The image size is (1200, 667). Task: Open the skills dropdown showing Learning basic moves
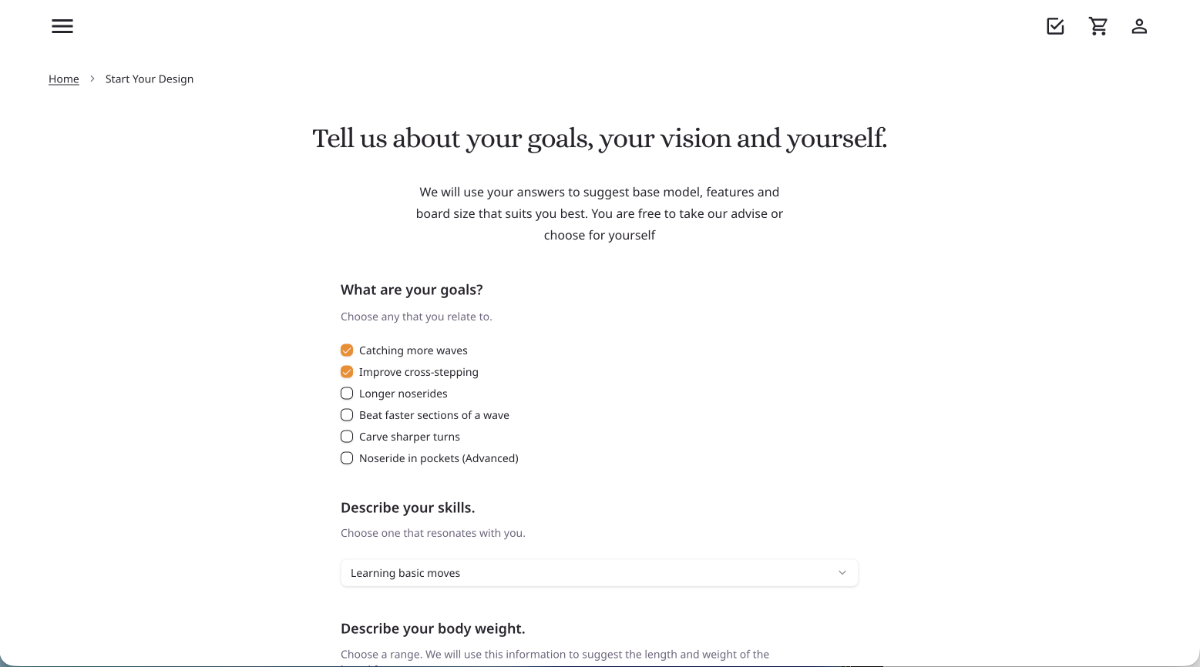pos(599,572)
